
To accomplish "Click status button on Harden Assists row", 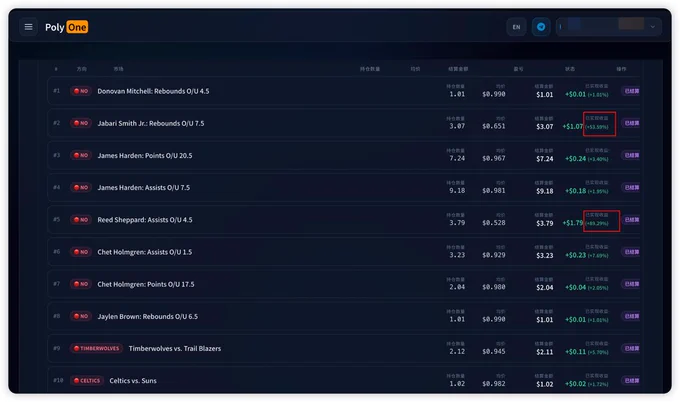I will [631, 187].
